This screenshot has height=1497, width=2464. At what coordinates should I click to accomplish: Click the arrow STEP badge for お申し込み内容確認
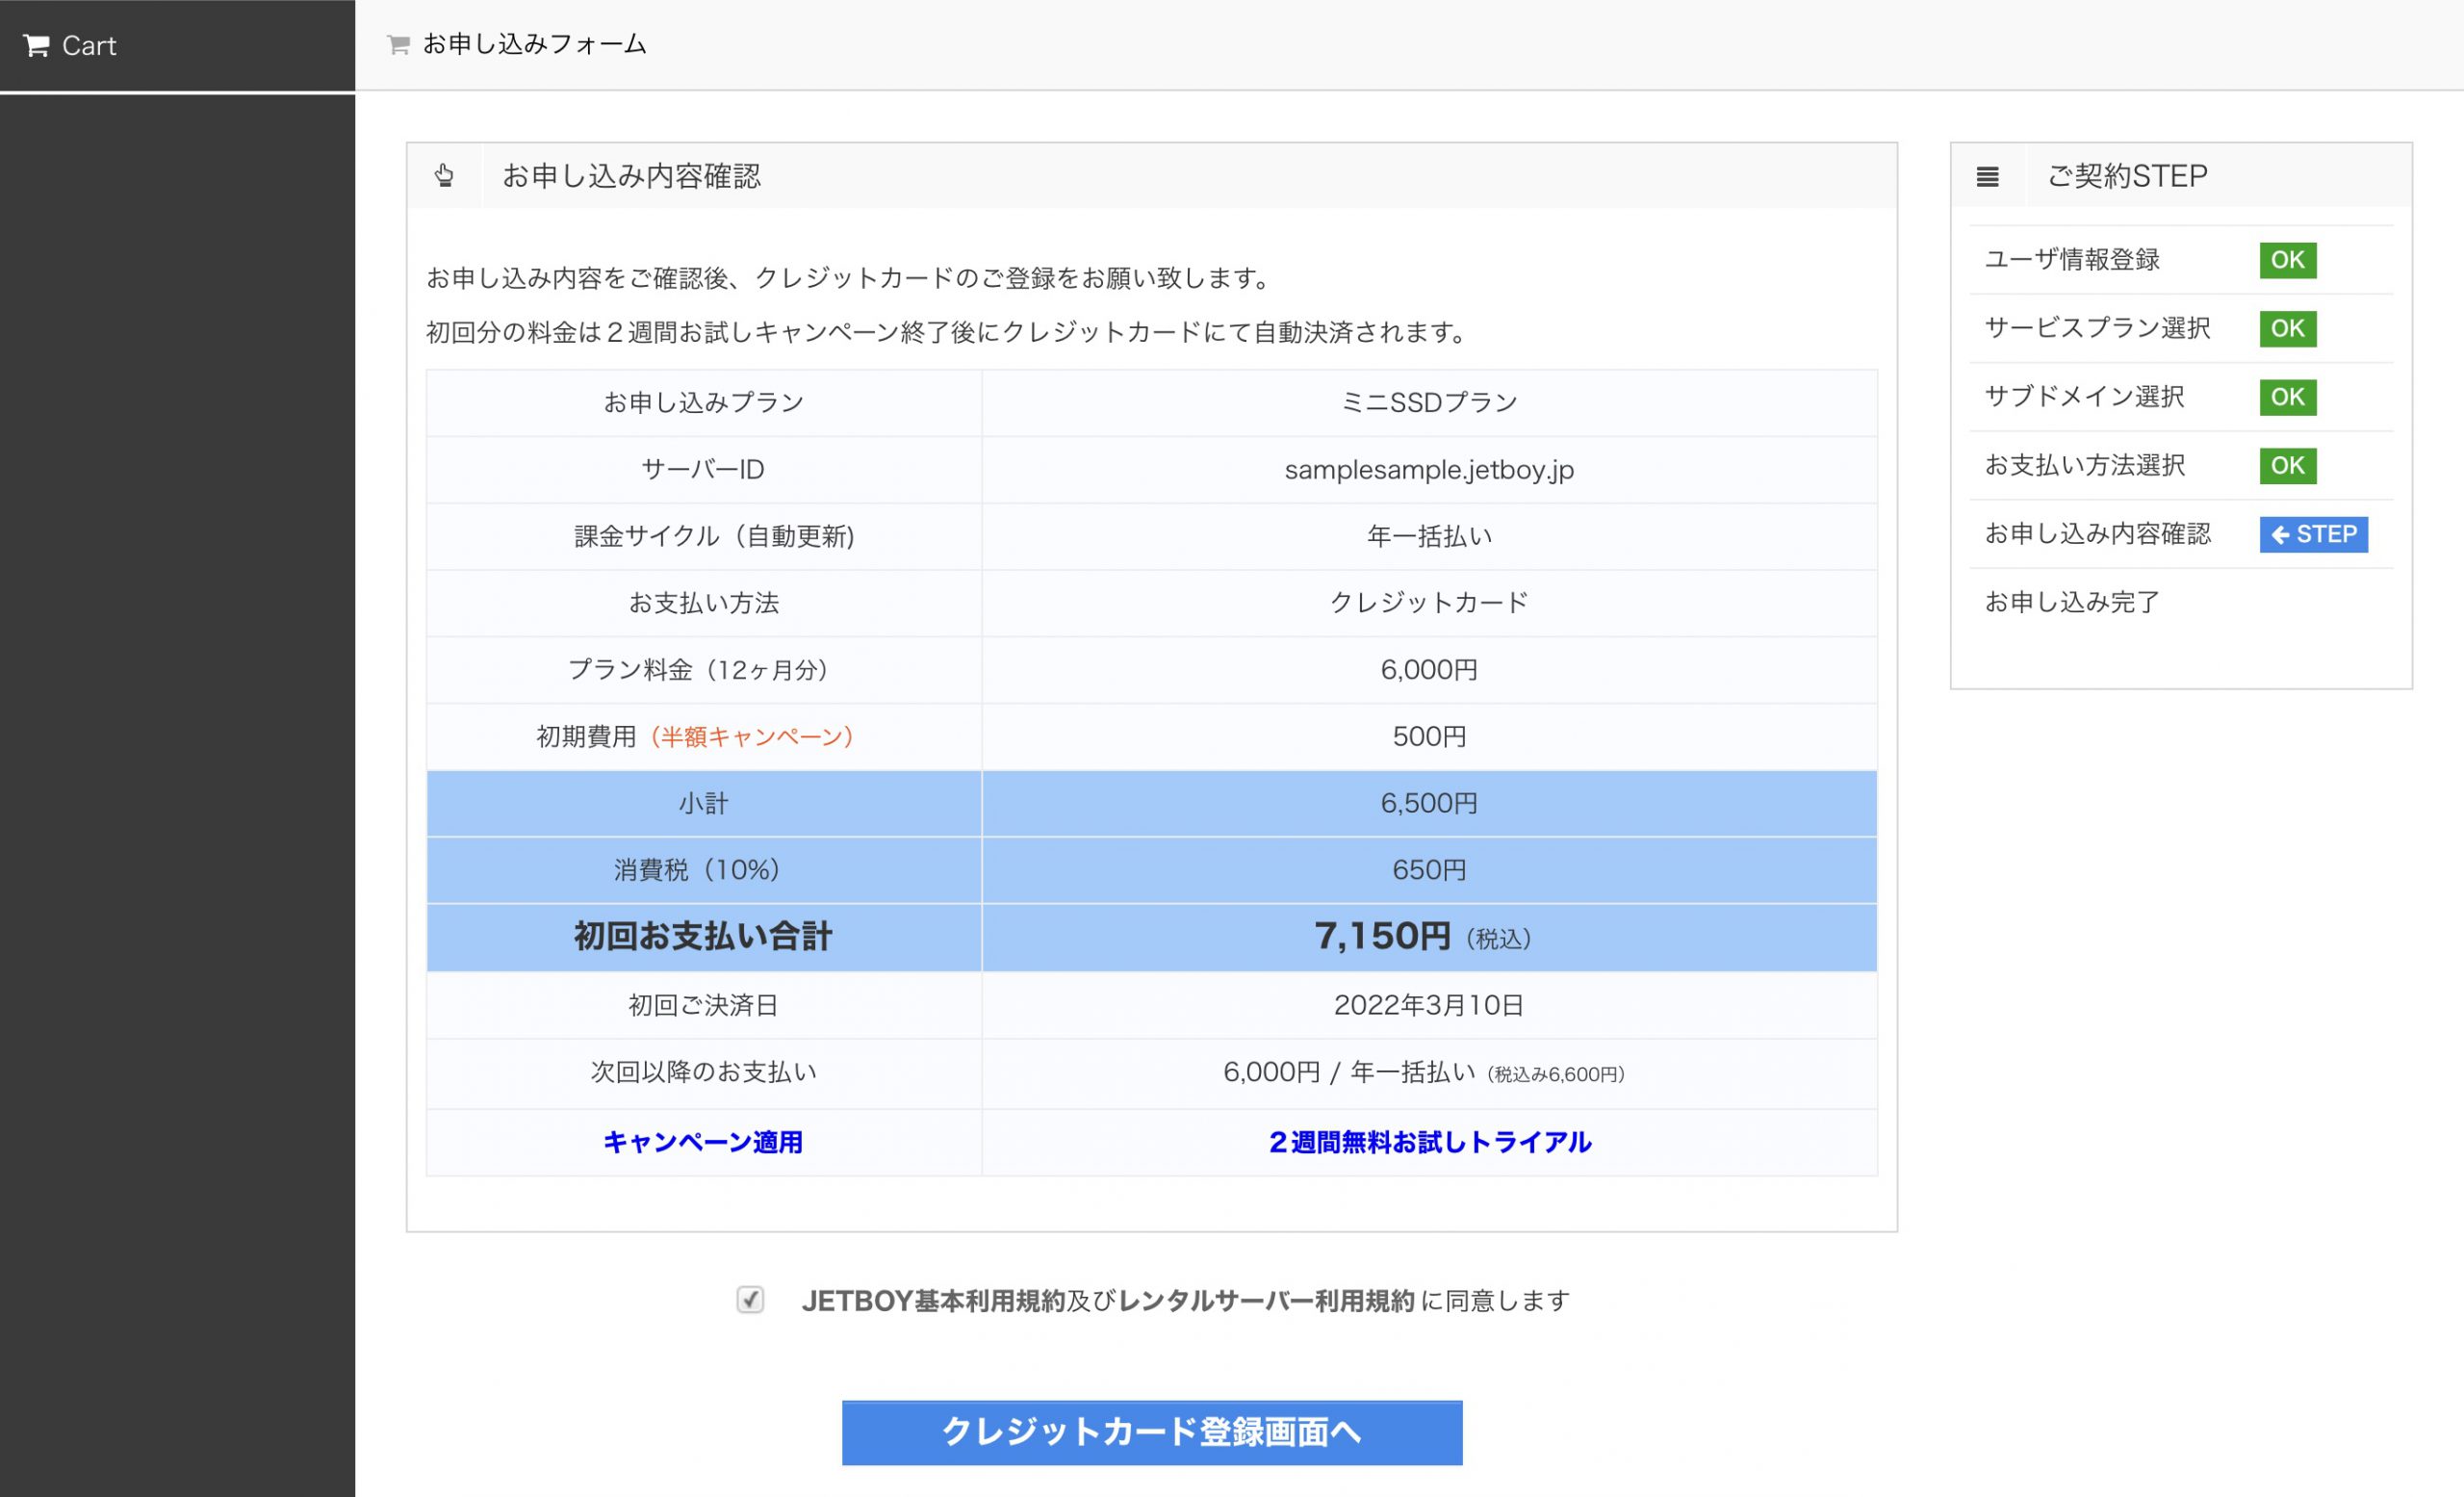pyautogui.click(x=2313, y=534)
